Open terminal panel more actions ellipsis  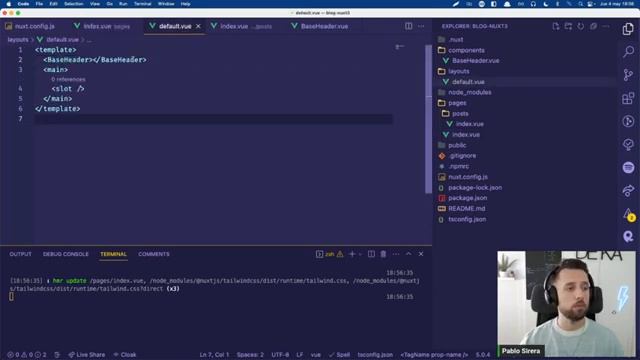tap(396, 254)
